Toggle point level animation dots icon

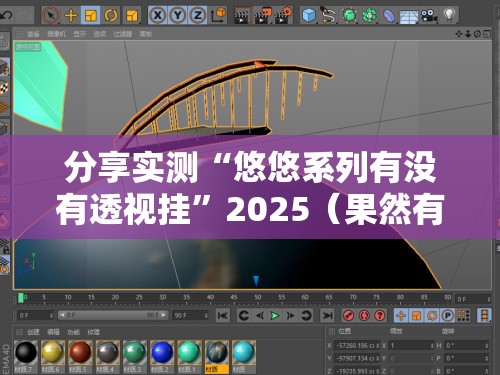pyautogui.click(x=463, y=315)
